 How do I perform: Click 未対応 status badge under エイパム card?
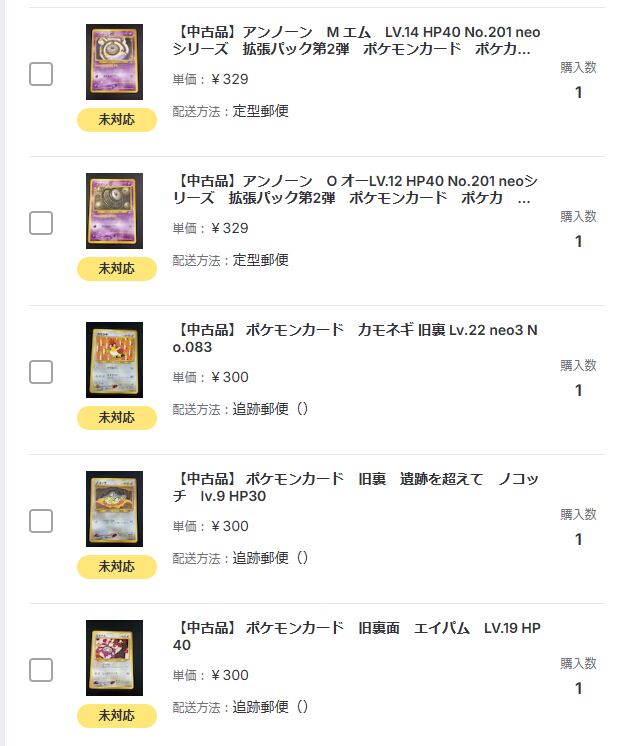pyautogui.click(x=117, y=716)
